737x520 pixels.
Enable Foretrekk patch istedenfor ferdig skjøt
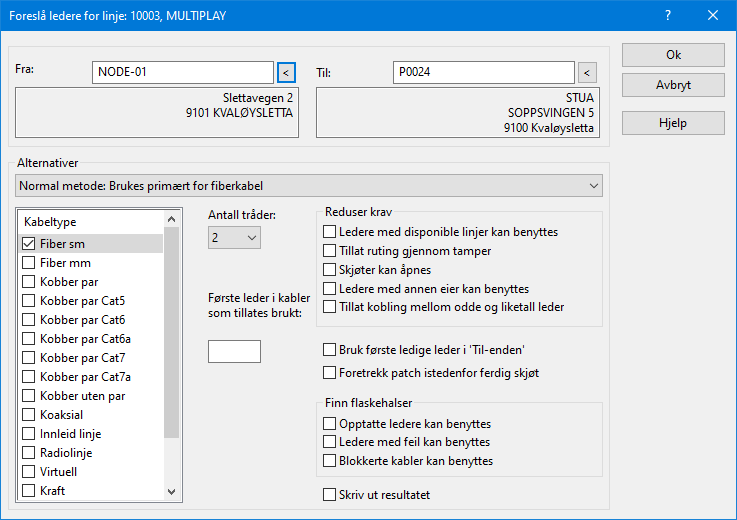coord(329,373)
